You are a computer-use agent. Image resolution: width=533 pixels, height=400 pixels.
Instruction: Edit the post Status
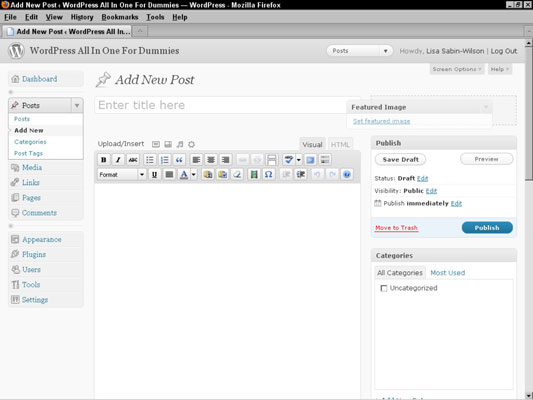[423, 178]
